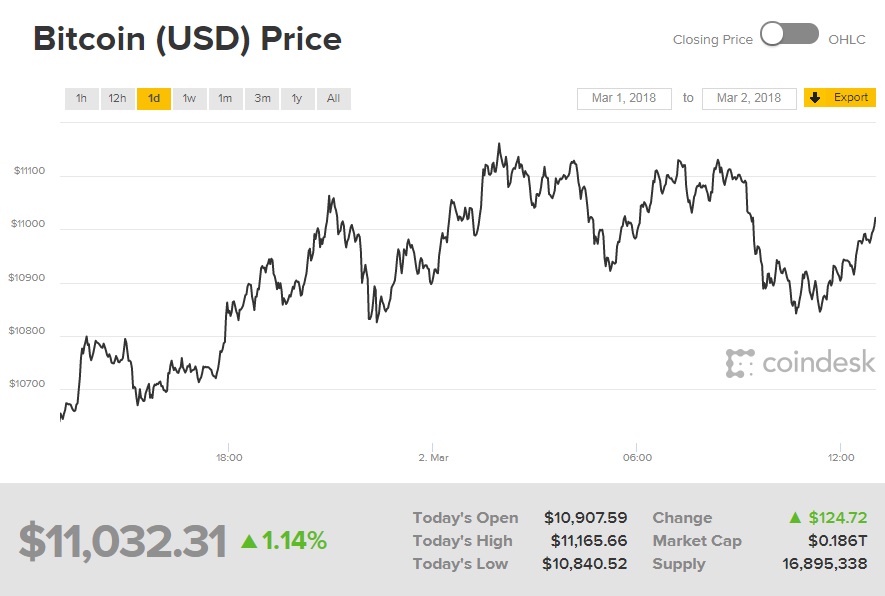Click the CoinDesk logo icon
Viewport: 885px width, 596px height.
[740, 363]
